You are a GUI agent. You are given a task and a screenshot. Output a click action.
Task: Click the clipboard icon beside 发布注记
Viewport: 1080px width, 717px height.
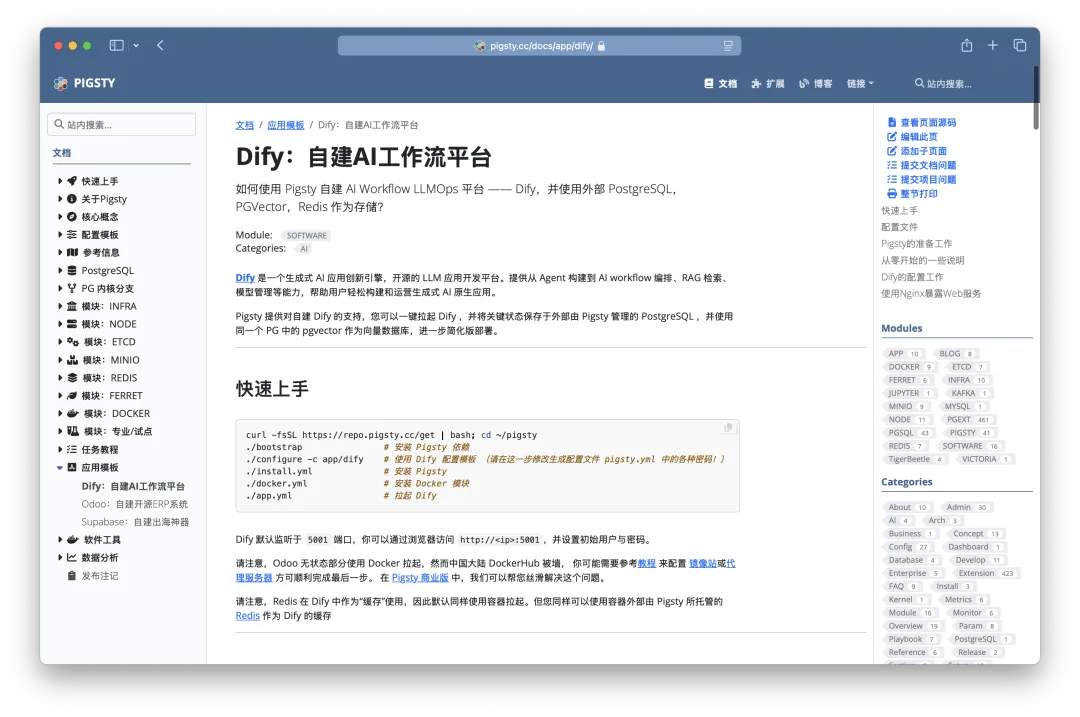pyautogui.click(x=72, y=576)
